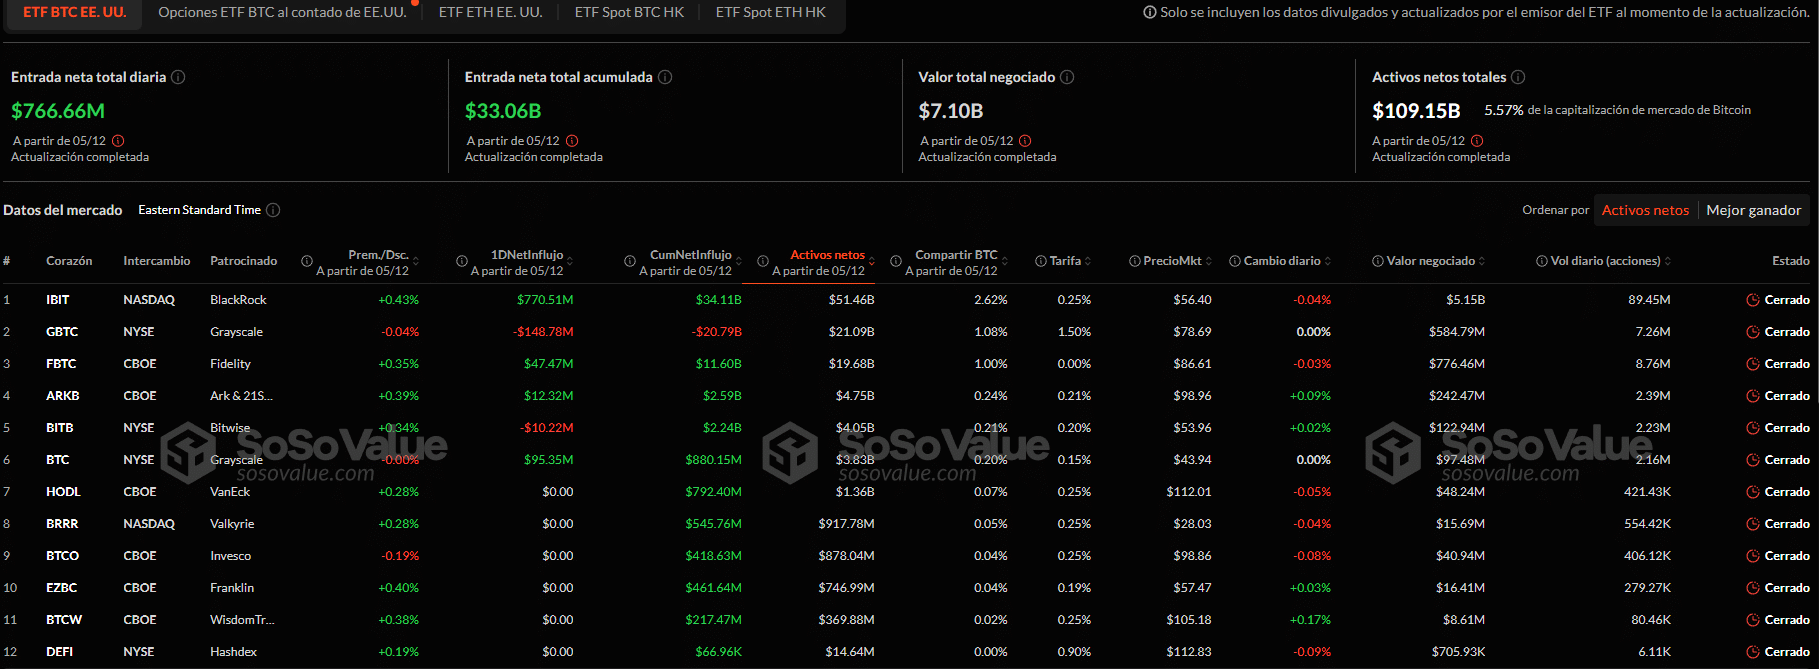Click info icon next to Entrada neta total acumulada

click(x=665, y=77)
